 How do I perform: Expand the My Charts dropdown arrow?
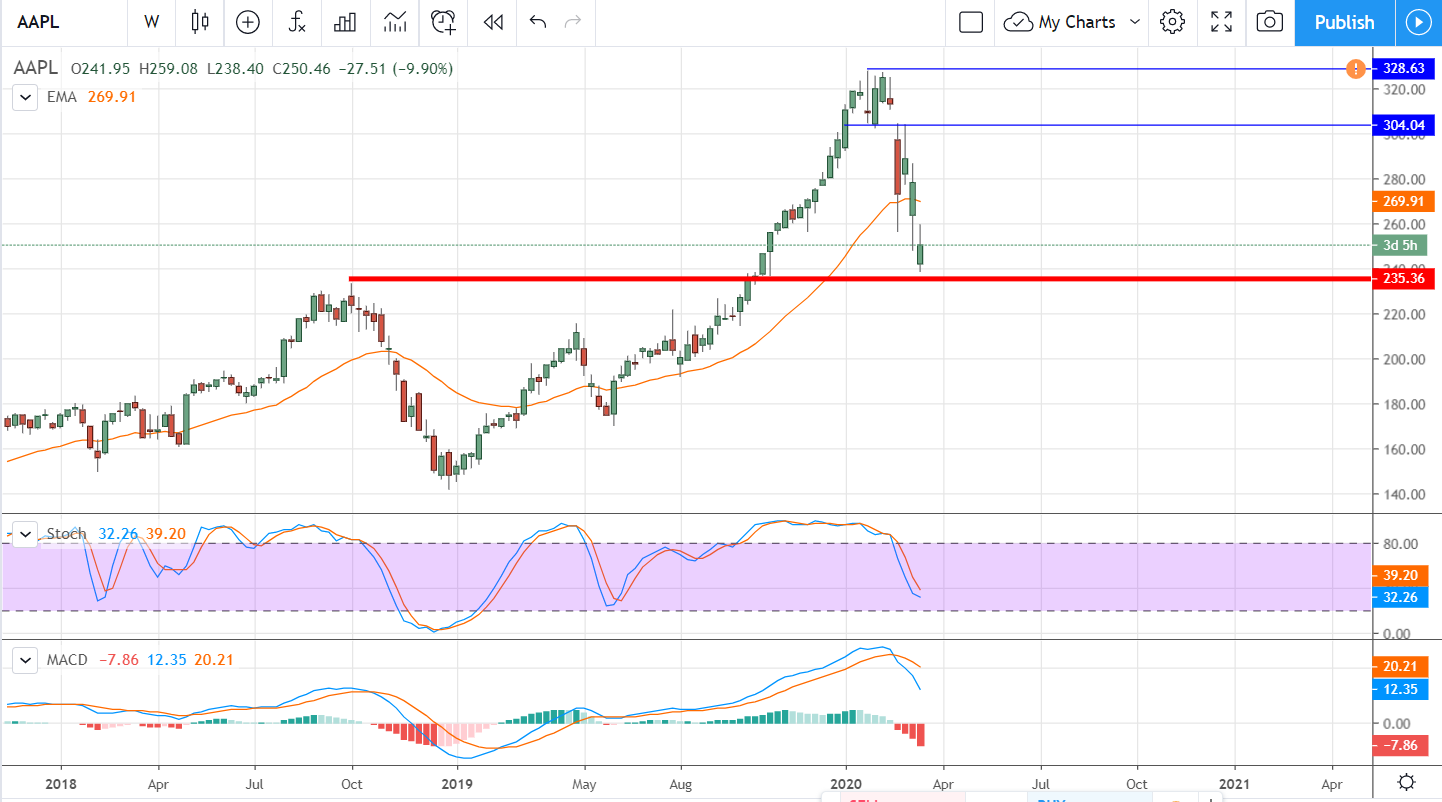pyautogui.click(x=1135, y=22)
